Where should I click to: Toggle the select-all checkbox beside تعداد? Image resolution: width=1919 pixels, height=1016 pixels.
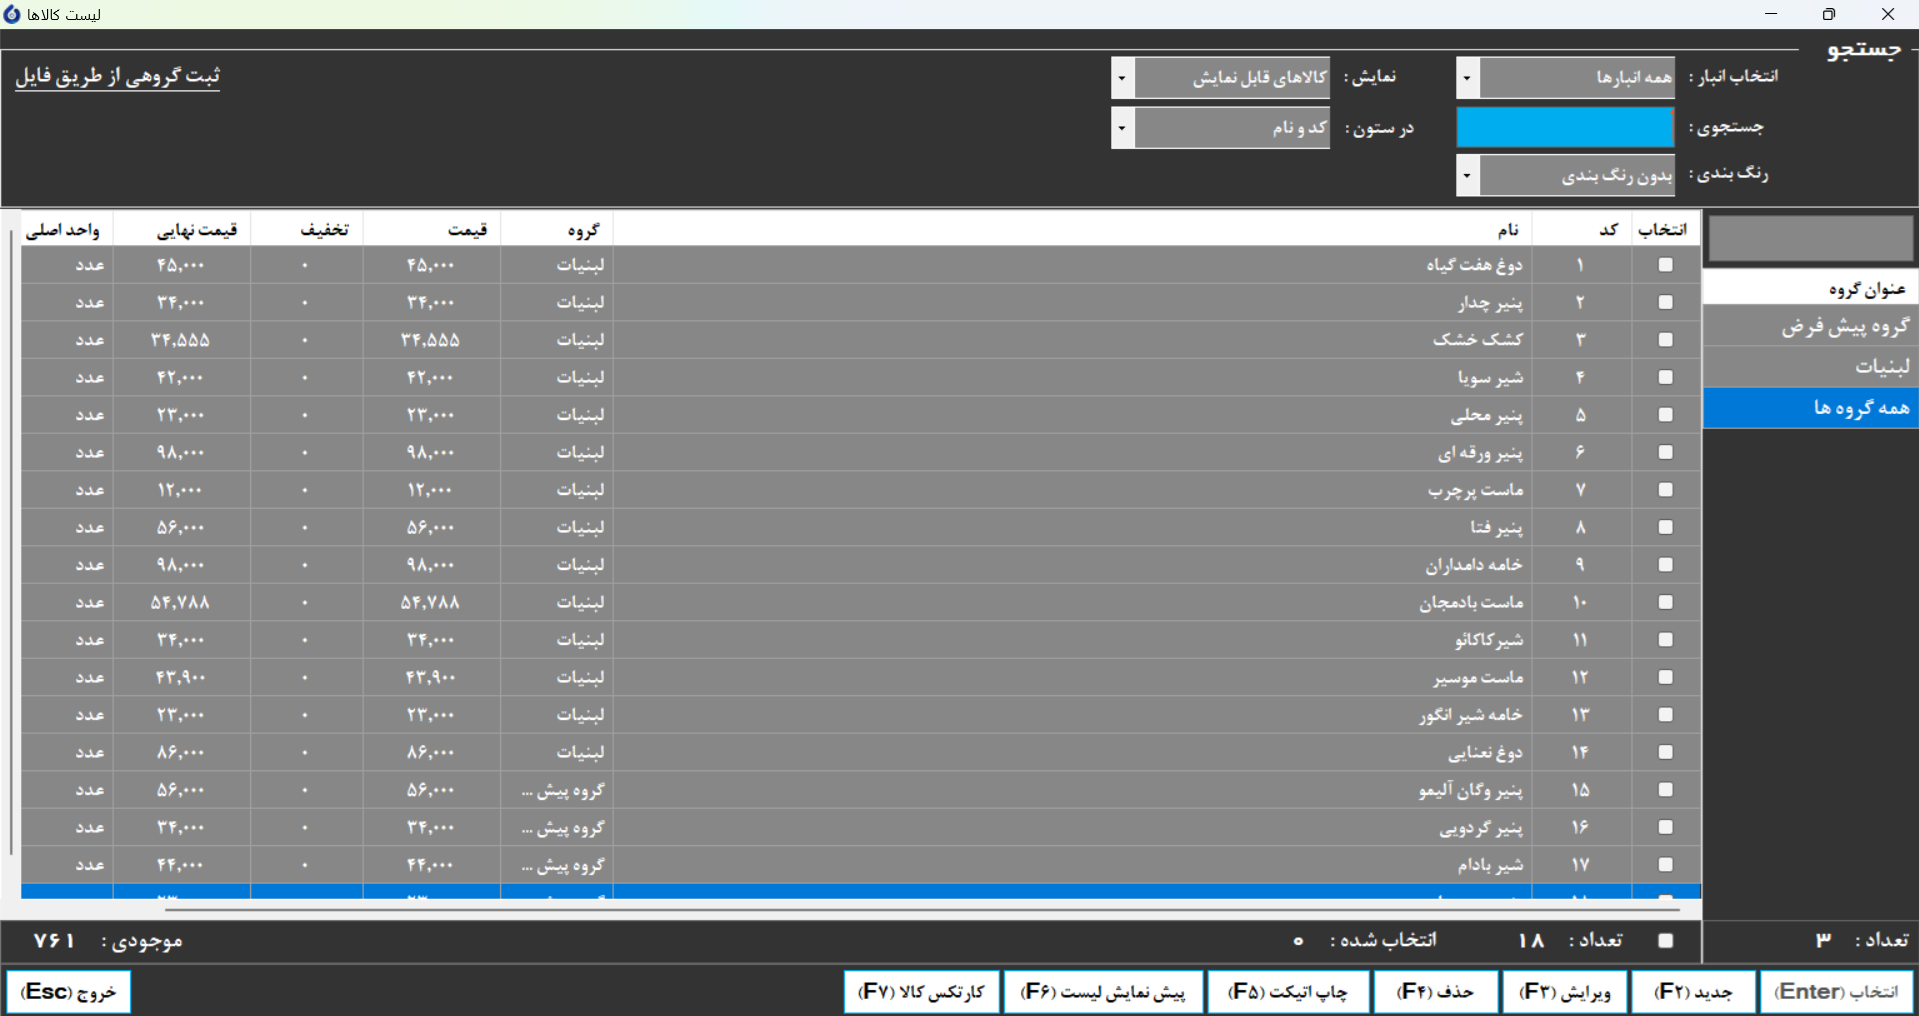tap(1665, 940)
